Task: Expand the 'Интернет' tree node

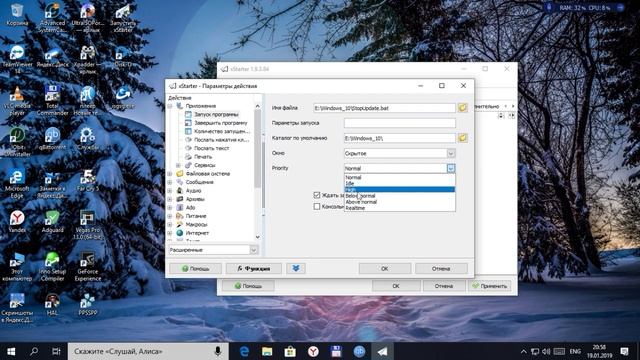Action: point(170,233)
